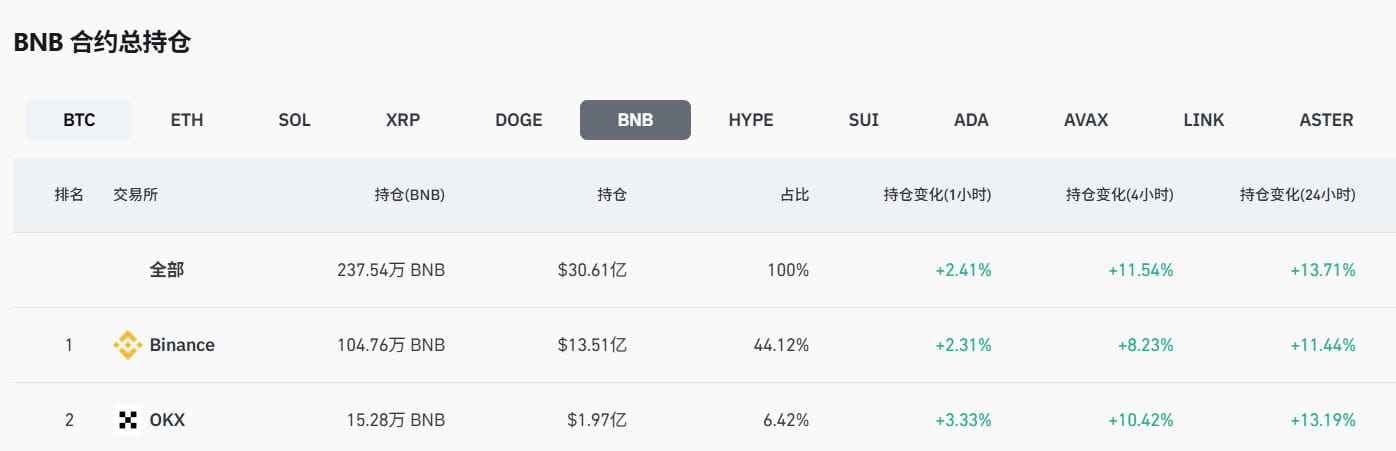The height and width of the screenshot is (451, 1396).
Task: Open the SOL coin tab
Action: 295,120
